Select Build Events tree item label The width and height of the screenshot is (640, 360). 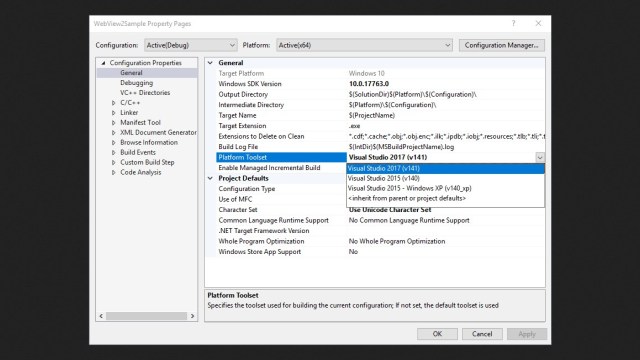[138, 152]
